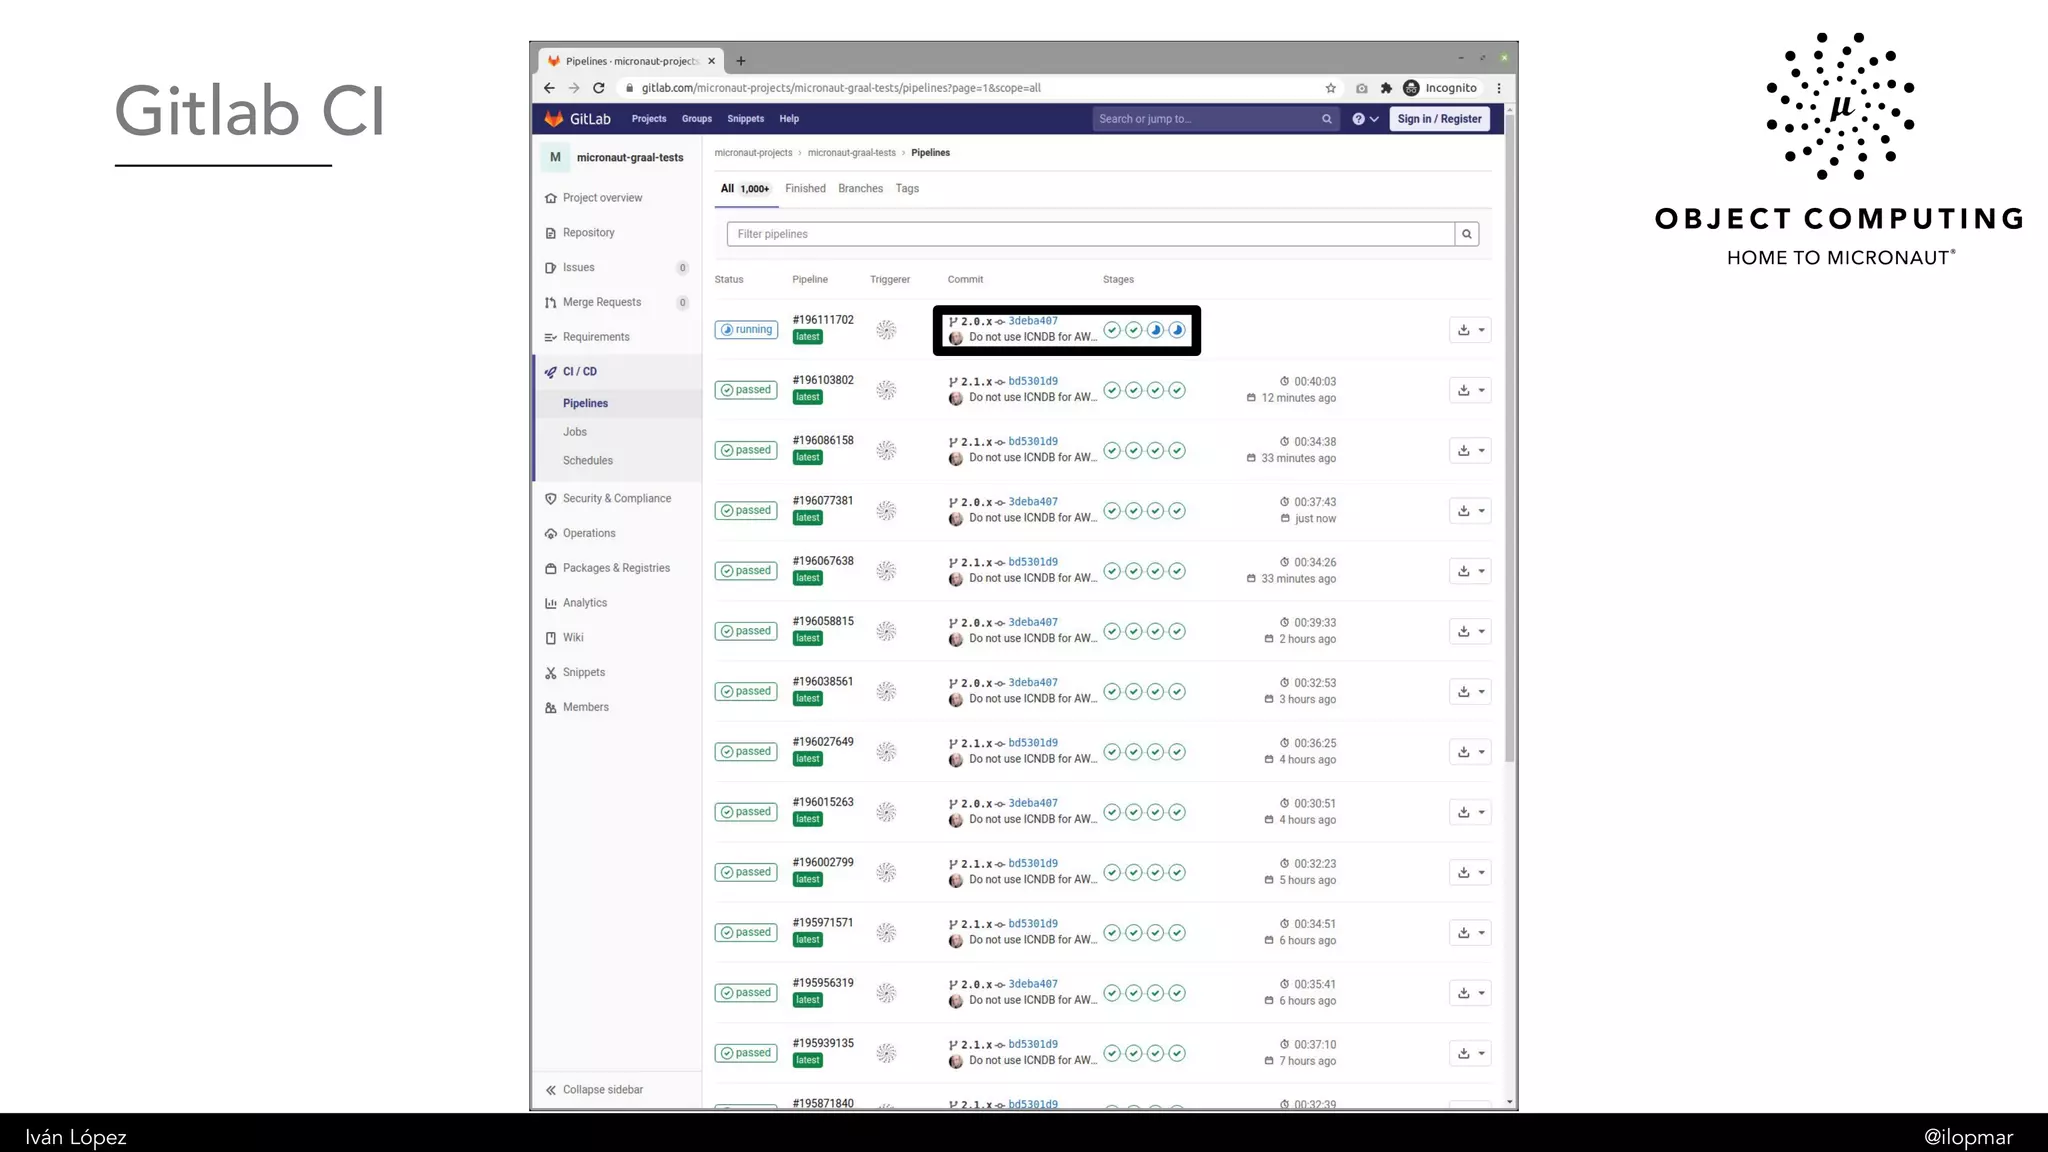Open the Groups menu in navbar
This screenshot has width=2048, height=1152.
click(697, 119)
